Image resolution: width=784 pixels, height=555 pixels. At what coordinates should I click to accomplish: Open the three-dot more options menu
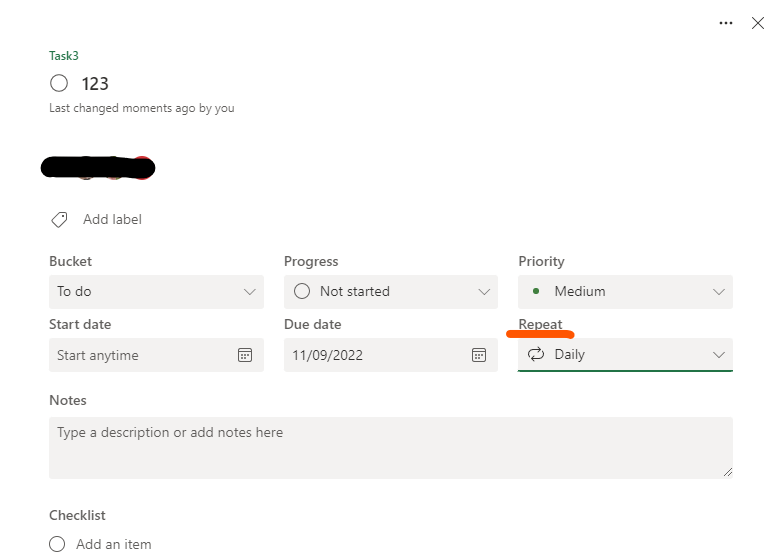point(726,23)
